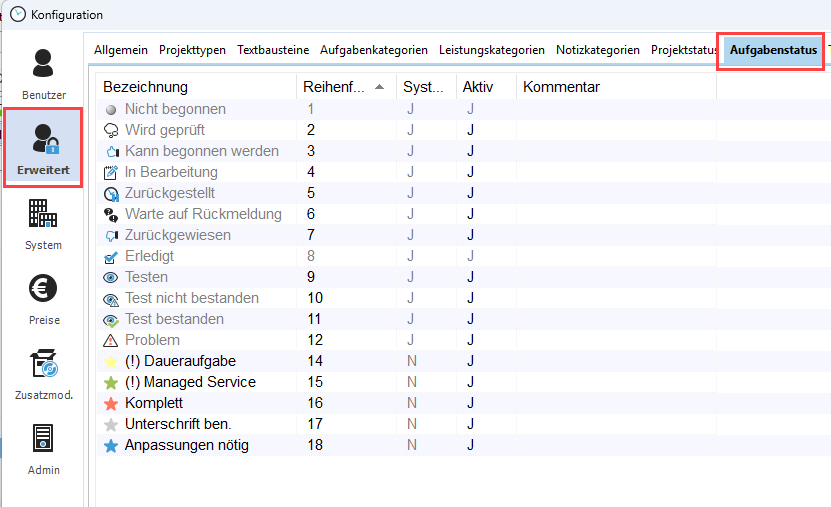Open the Admin sidebar section
The width and height of the screenshot is (831, 507).
coord(43,447)
